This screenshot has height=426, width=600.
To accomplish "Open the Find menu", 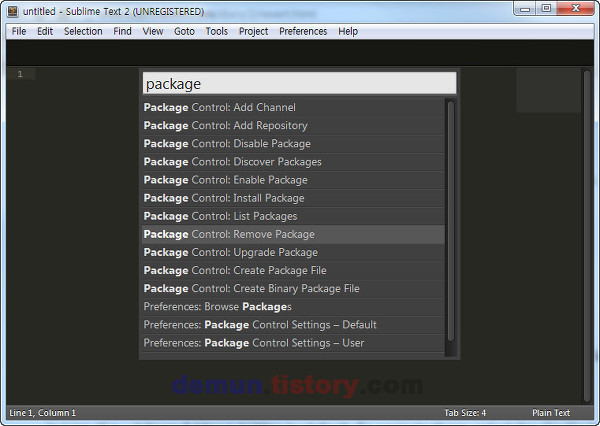I will [x=122, y=31].
